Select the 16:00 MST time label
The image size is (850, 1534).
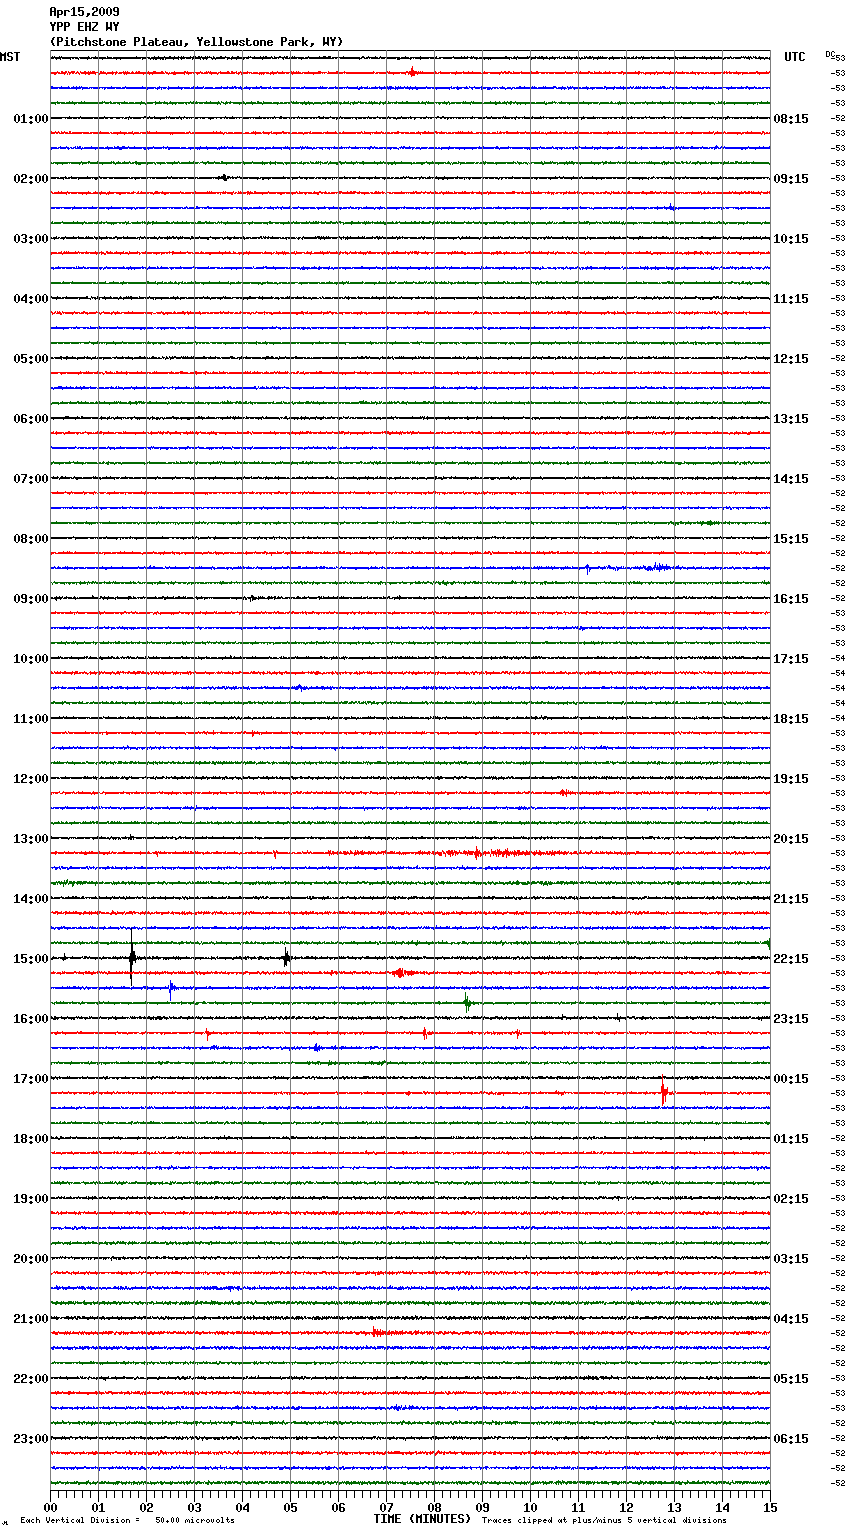coord(30,1019)
